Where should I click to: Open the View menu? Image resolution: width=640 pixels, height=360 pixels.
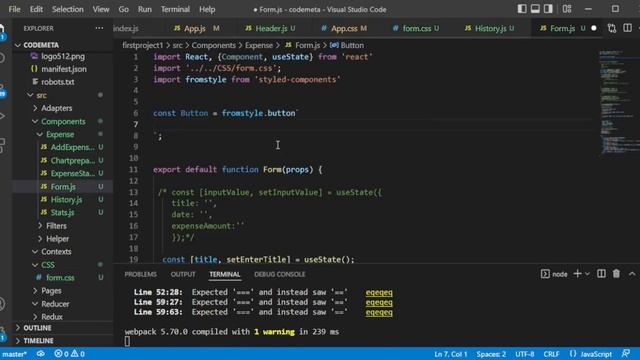(x=101, y=9)
